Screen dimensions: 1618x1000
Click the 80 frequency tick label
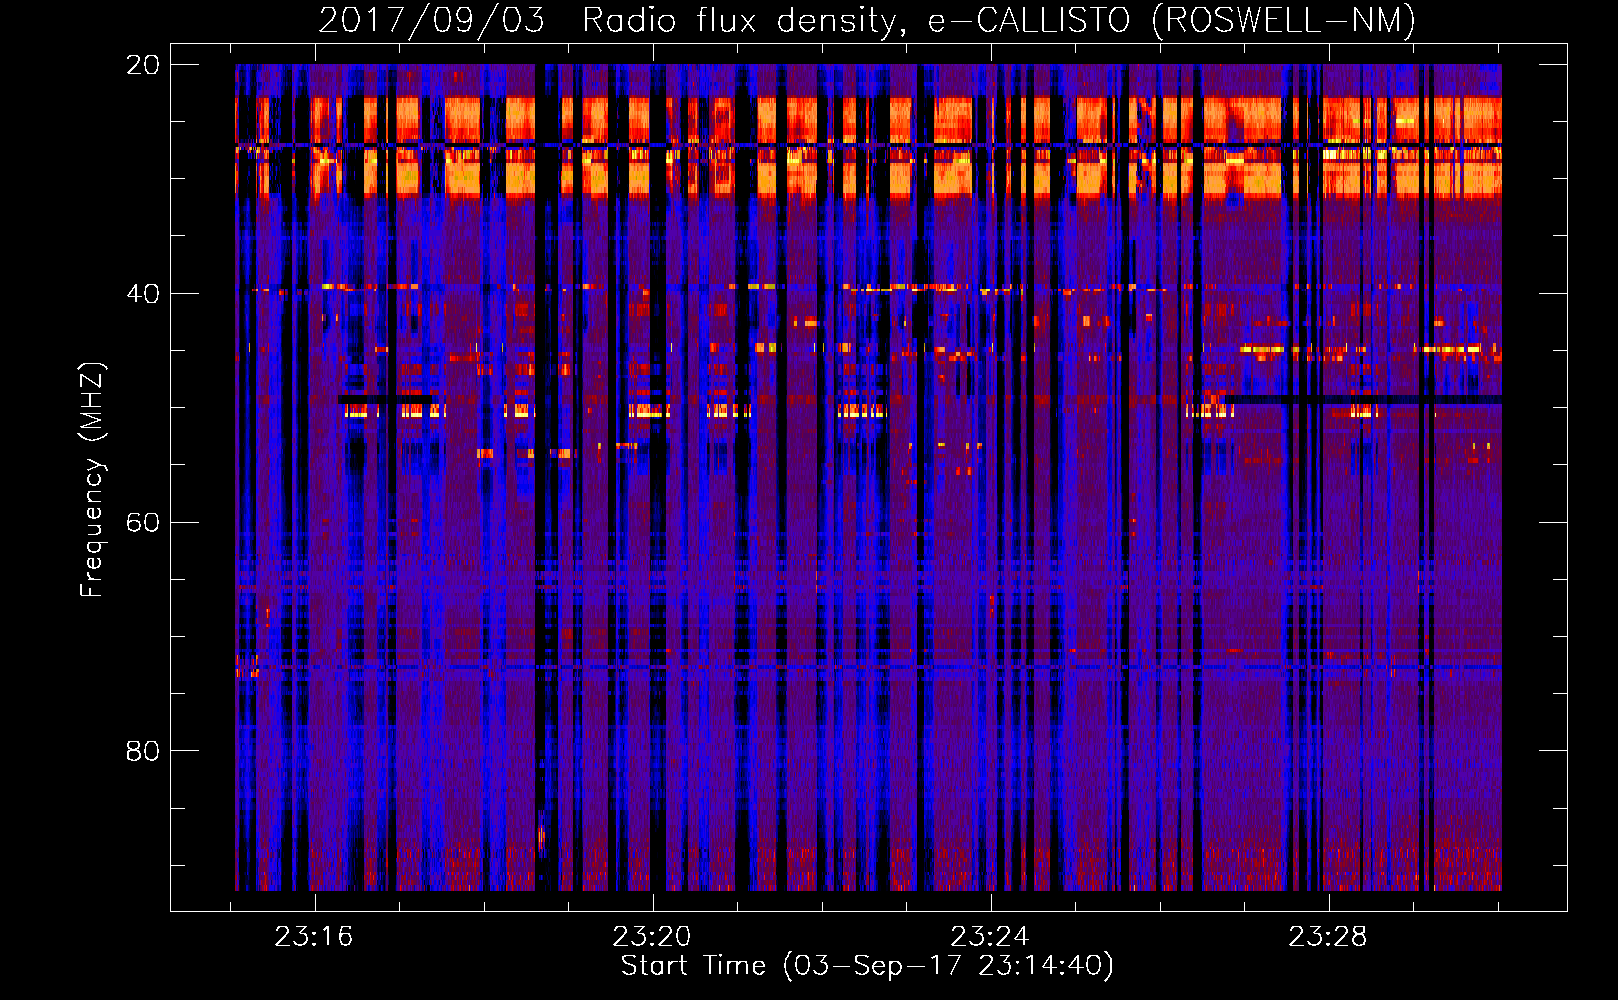tap(143, 751)
